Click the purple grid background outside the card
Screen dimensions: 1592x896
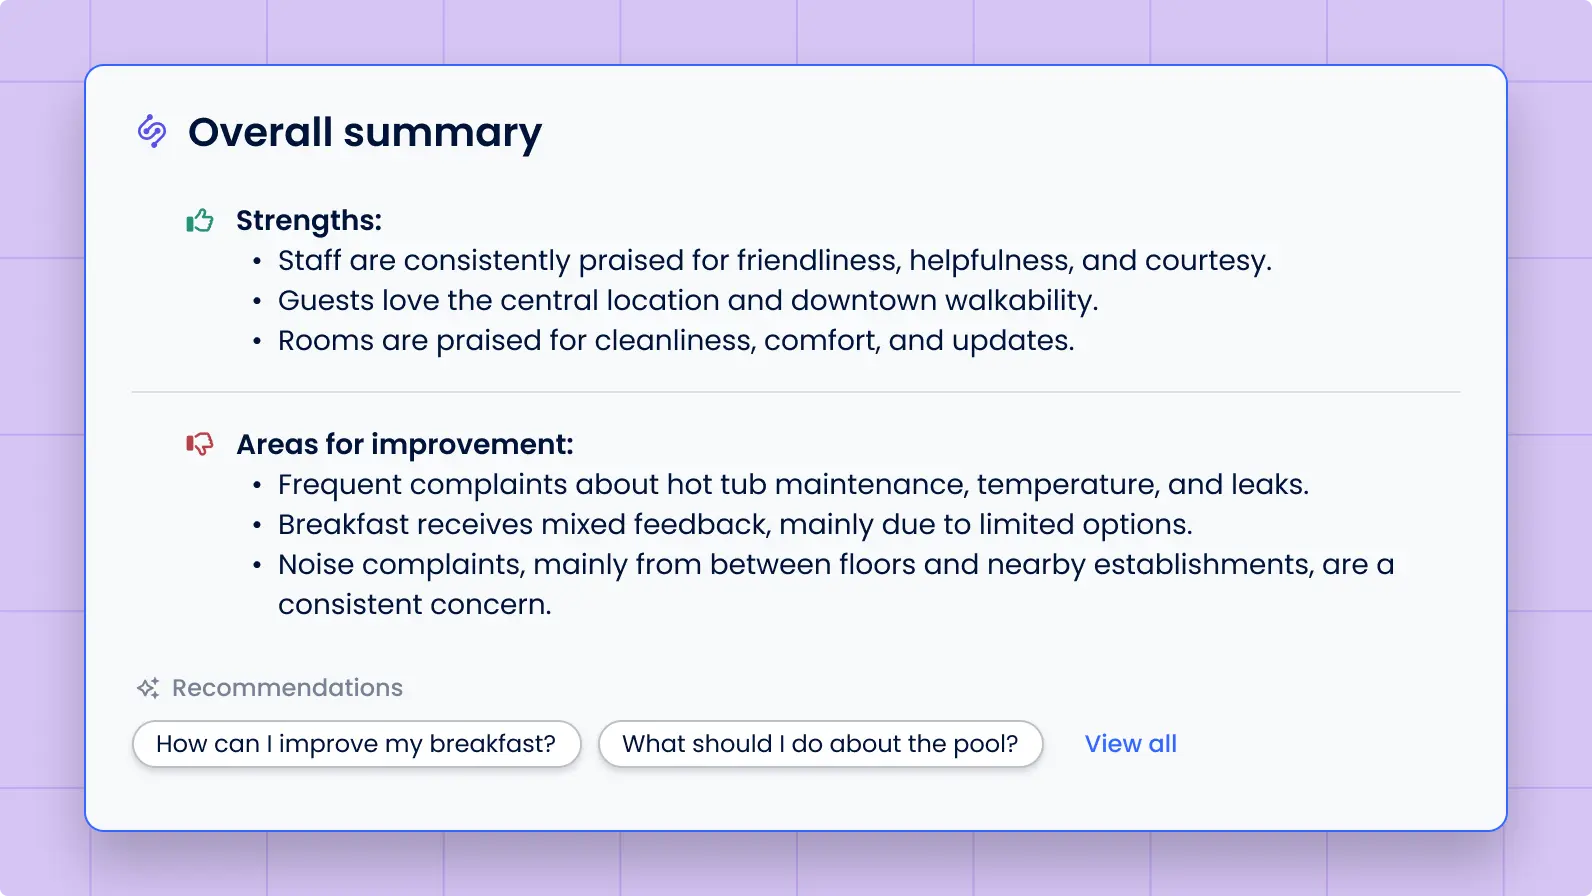40,450
